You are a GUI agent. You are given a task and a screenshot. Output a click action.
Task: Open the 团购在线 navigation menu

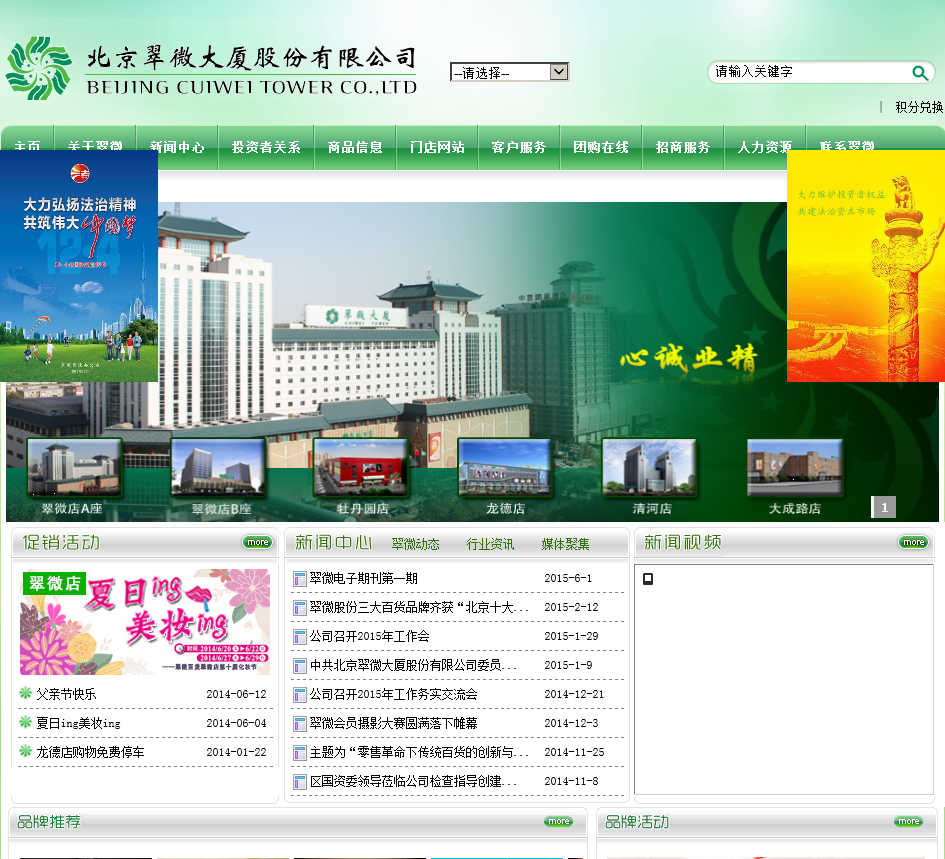point(601,147)
